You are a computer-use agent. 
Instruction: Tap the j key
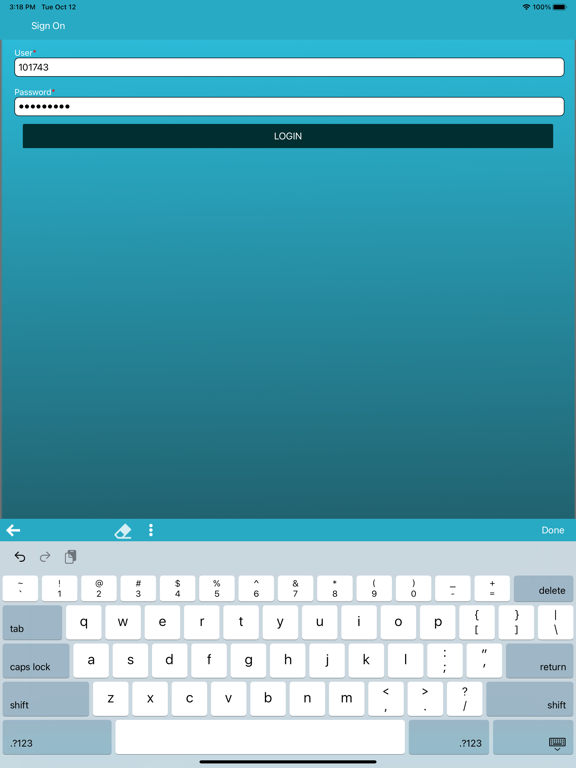pos(327,661)
